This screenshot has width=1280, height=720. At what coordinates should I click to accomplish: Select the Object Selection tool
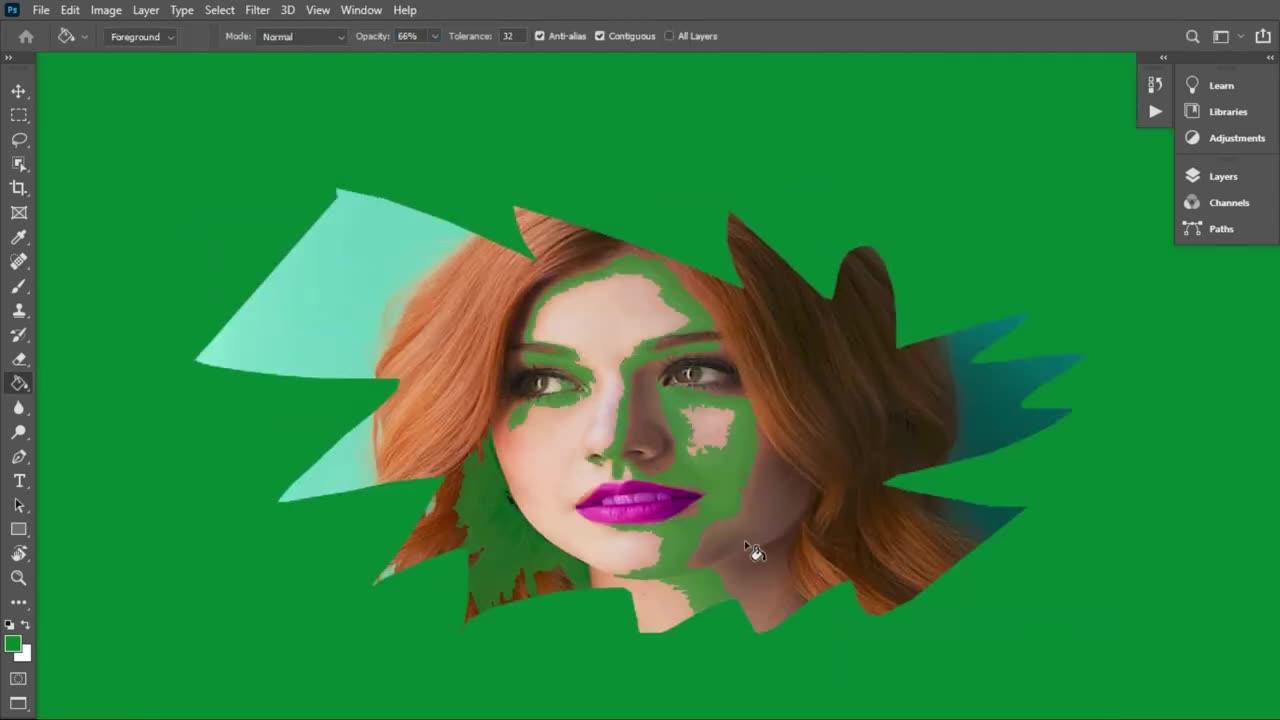(x=19, y=164)
